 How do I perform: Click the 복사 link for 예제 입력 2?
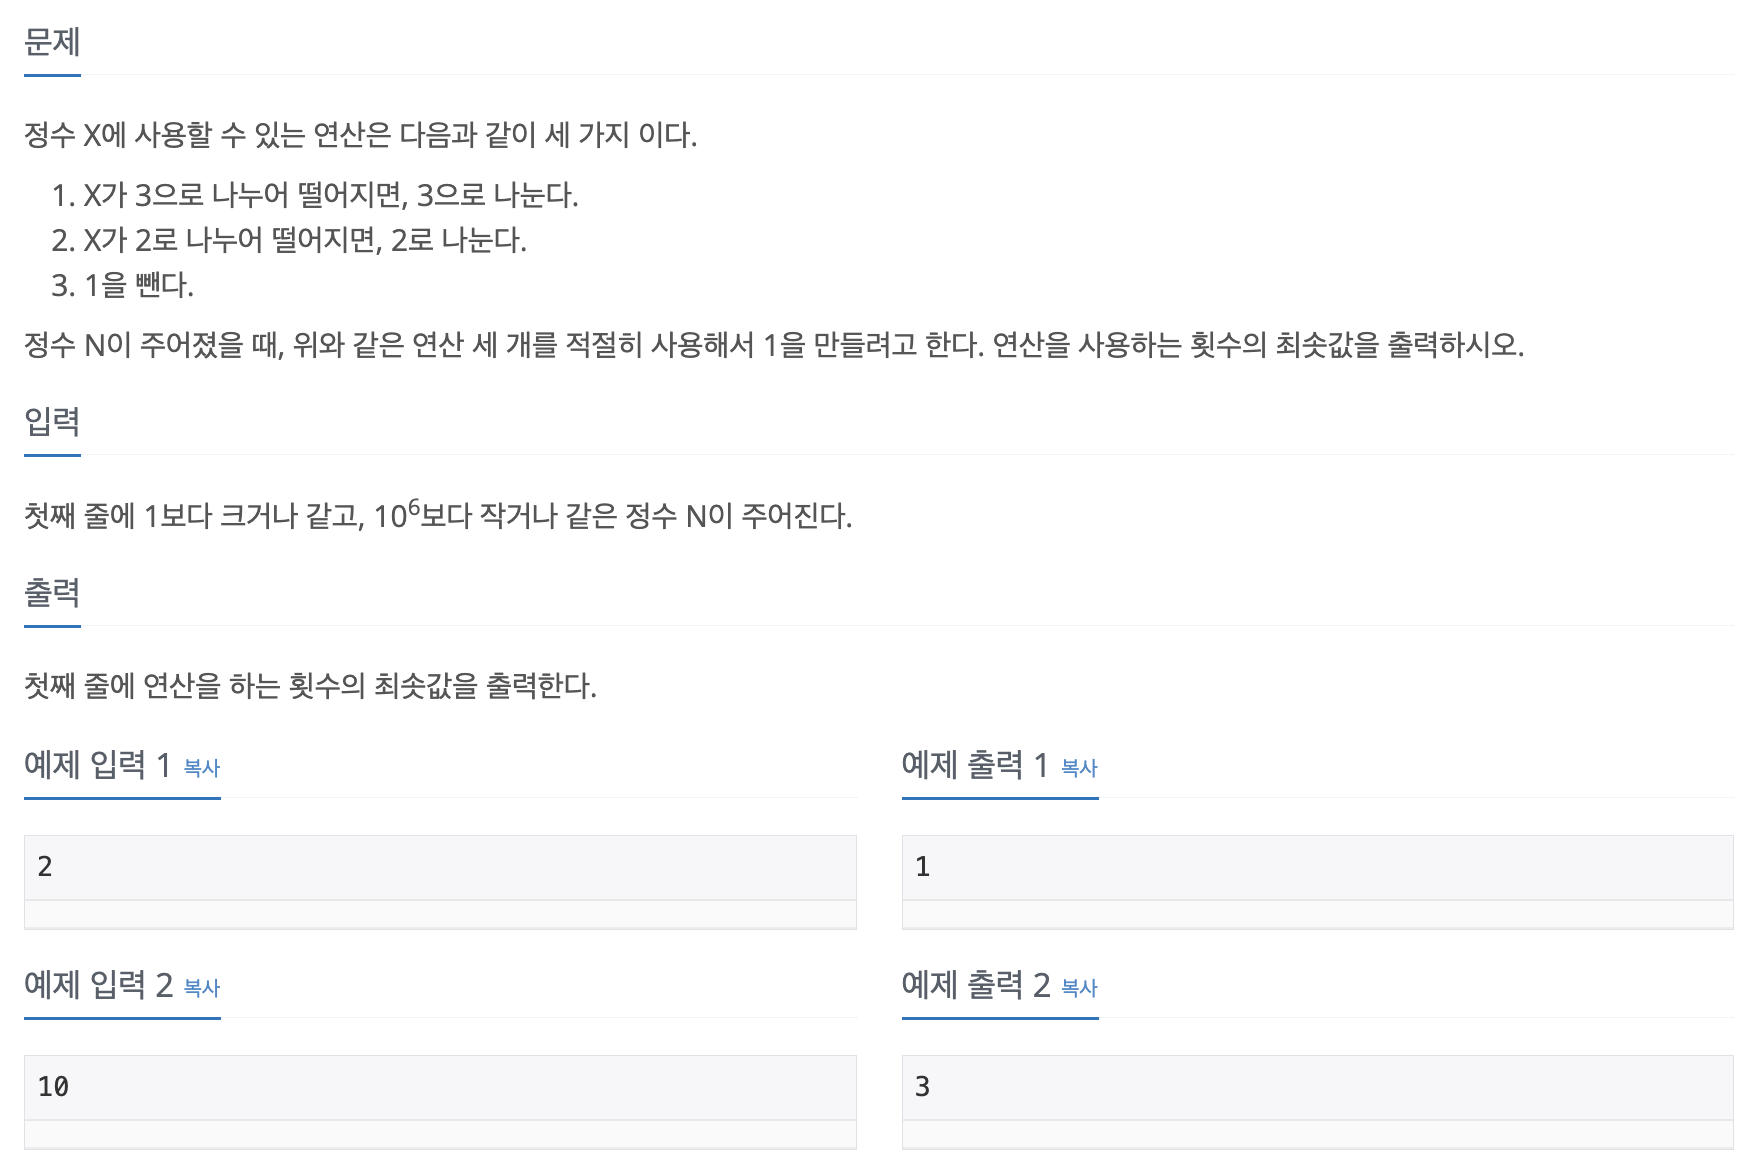tap(202, 988)
